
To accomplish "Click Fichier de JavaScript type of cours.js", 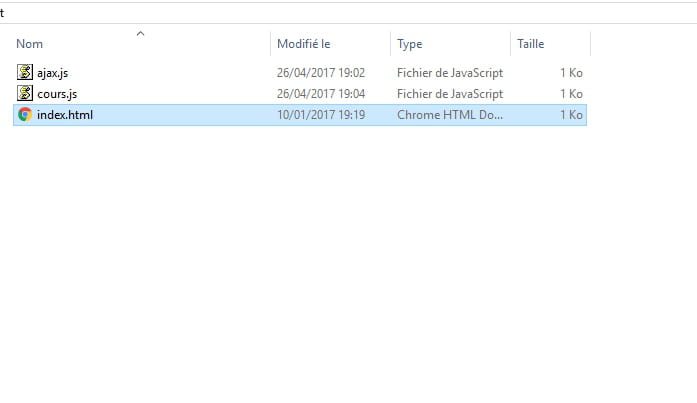I will tap(450, 94).
